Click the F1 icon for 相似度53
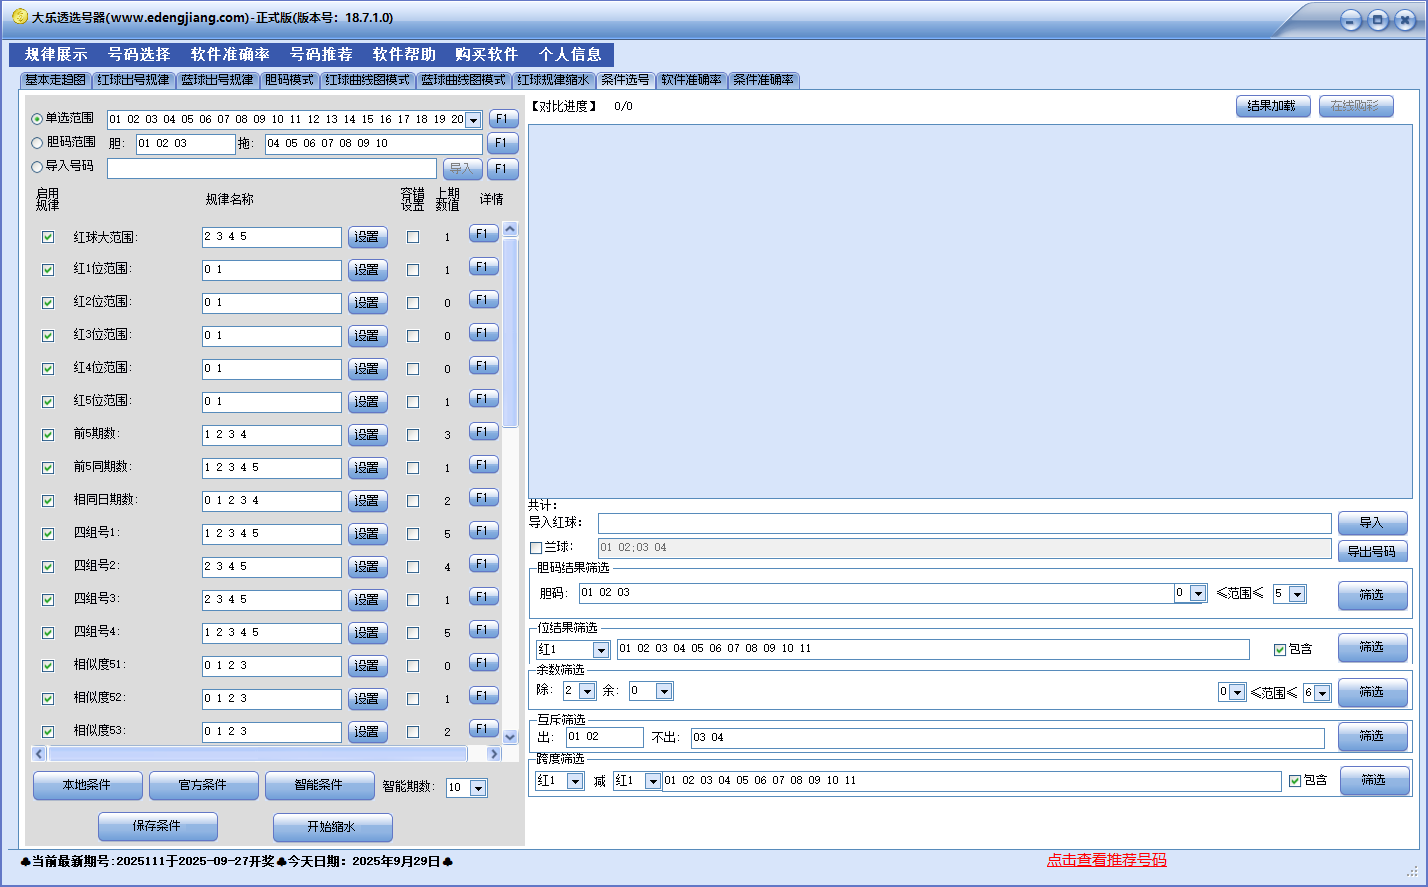This screenshot has width=1428, height=887. point(483,729)
